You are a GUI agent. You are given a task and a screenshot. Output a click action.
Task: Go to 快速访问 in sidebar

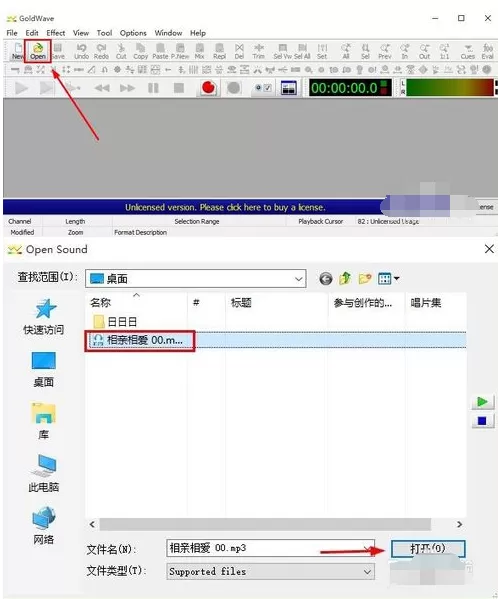[44, 317]
